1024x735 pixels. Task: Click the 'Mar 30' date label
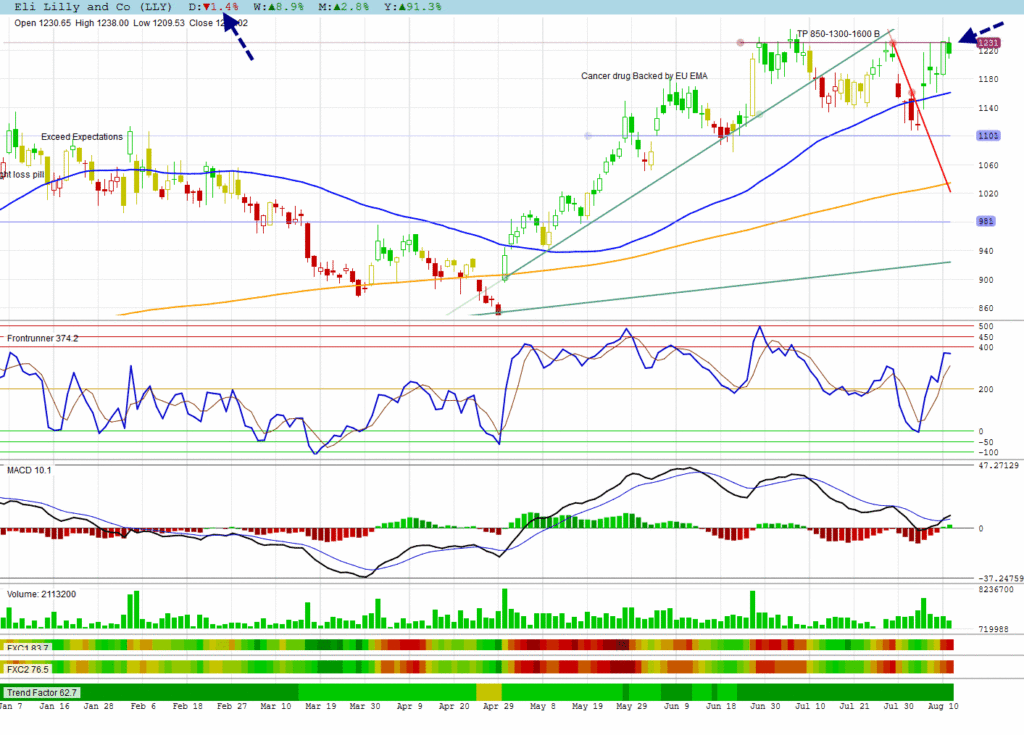click(x=365, y=706)
